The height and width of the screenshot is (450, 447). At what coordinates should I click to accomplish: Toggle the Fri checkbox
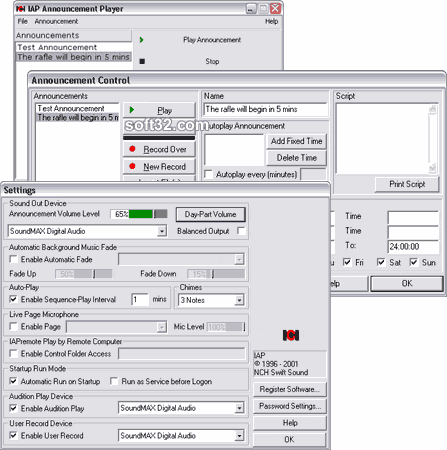pyautogui.click(x=347, y=262)
